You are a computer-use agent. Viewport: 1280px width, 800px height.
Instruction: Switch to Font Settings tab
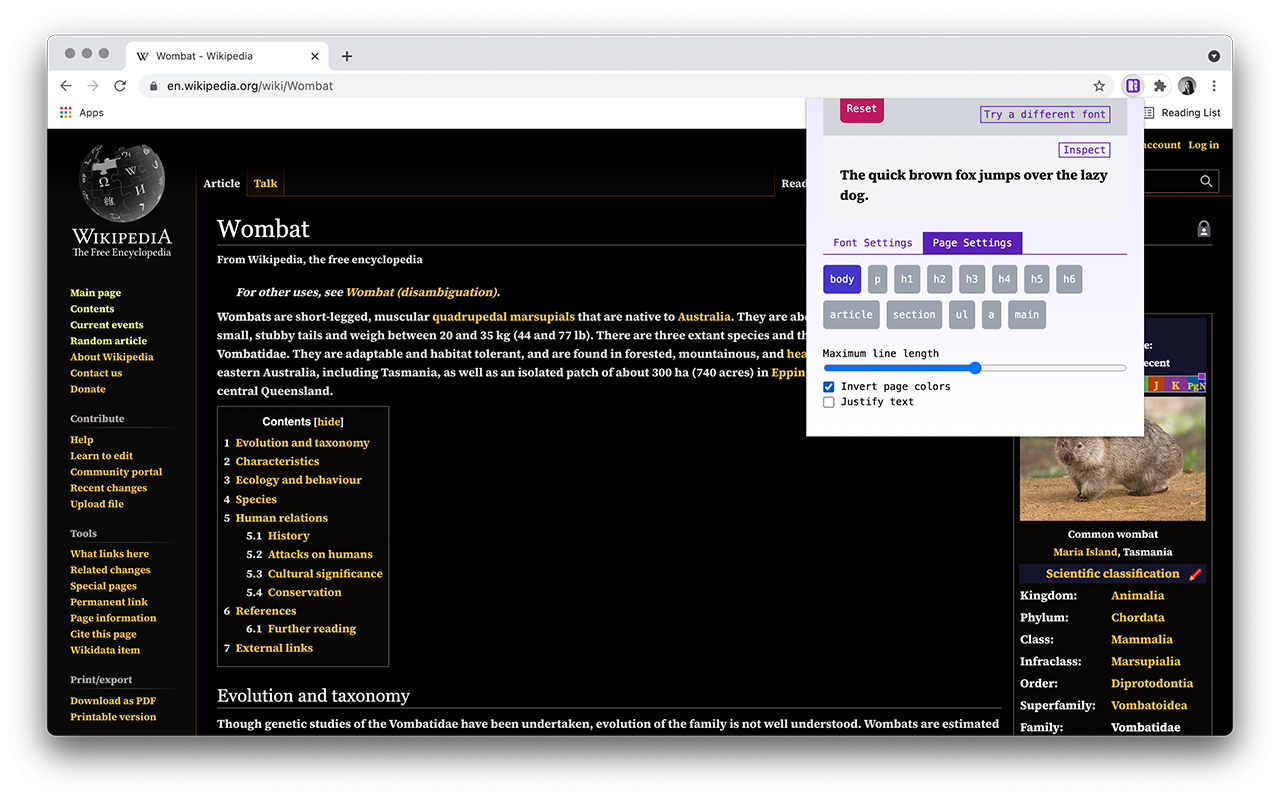point(872,243)
